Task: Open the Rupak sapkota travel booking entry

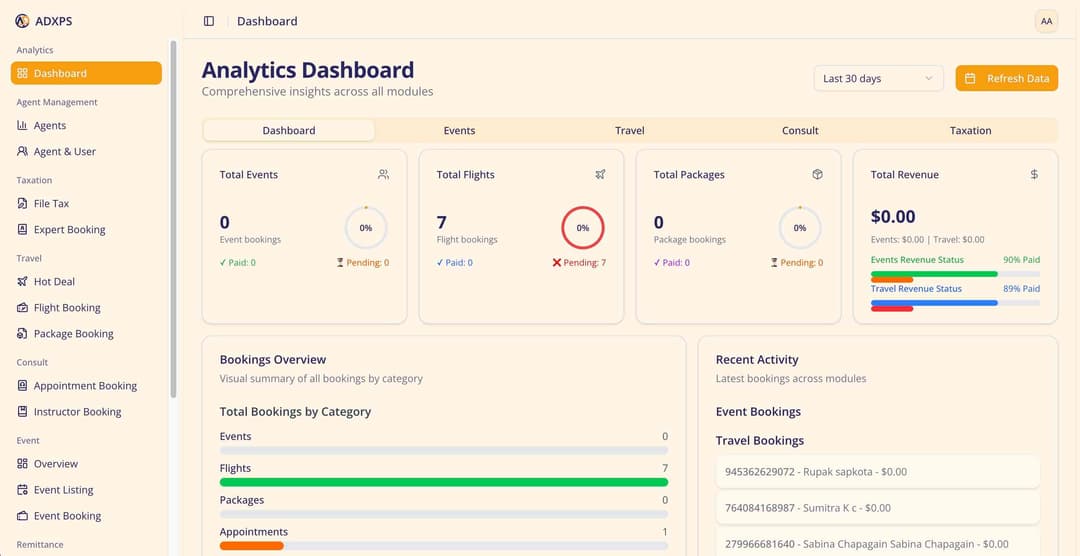Action: coord(877,472)
